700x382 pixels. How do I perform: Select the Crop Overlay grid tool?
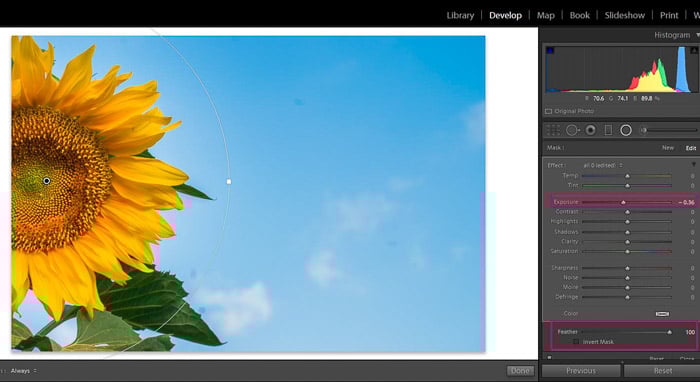pos(553,130)
